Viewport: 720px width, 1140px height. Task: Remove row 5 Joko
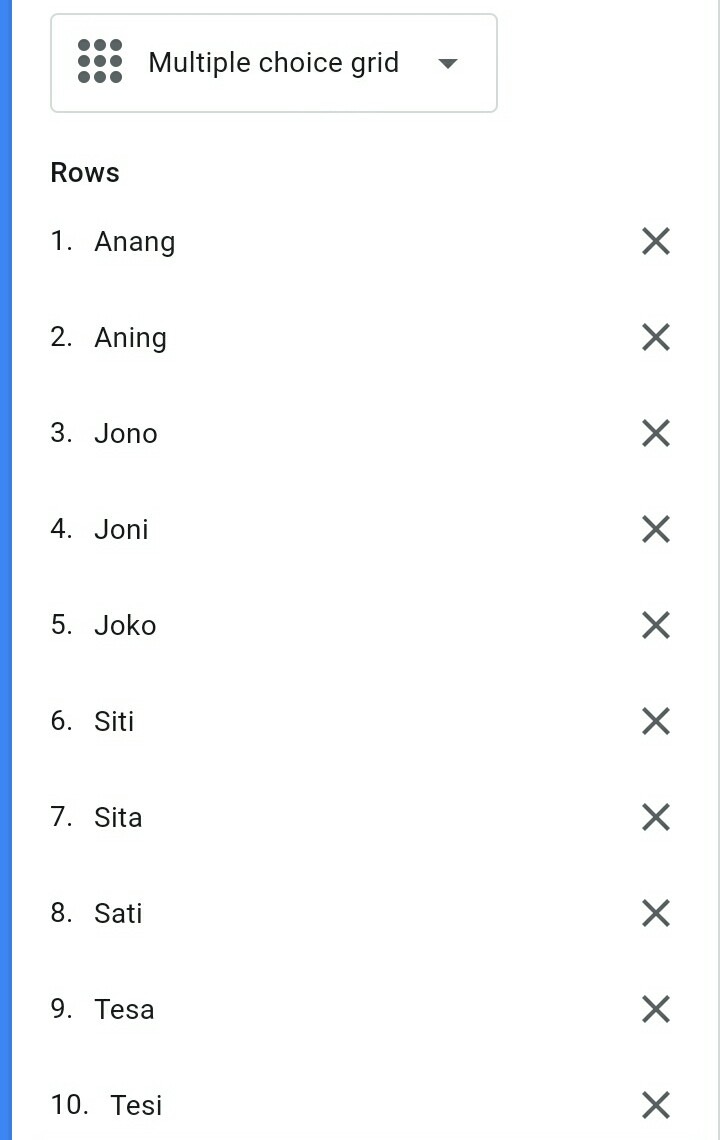(x=655, y=625)
